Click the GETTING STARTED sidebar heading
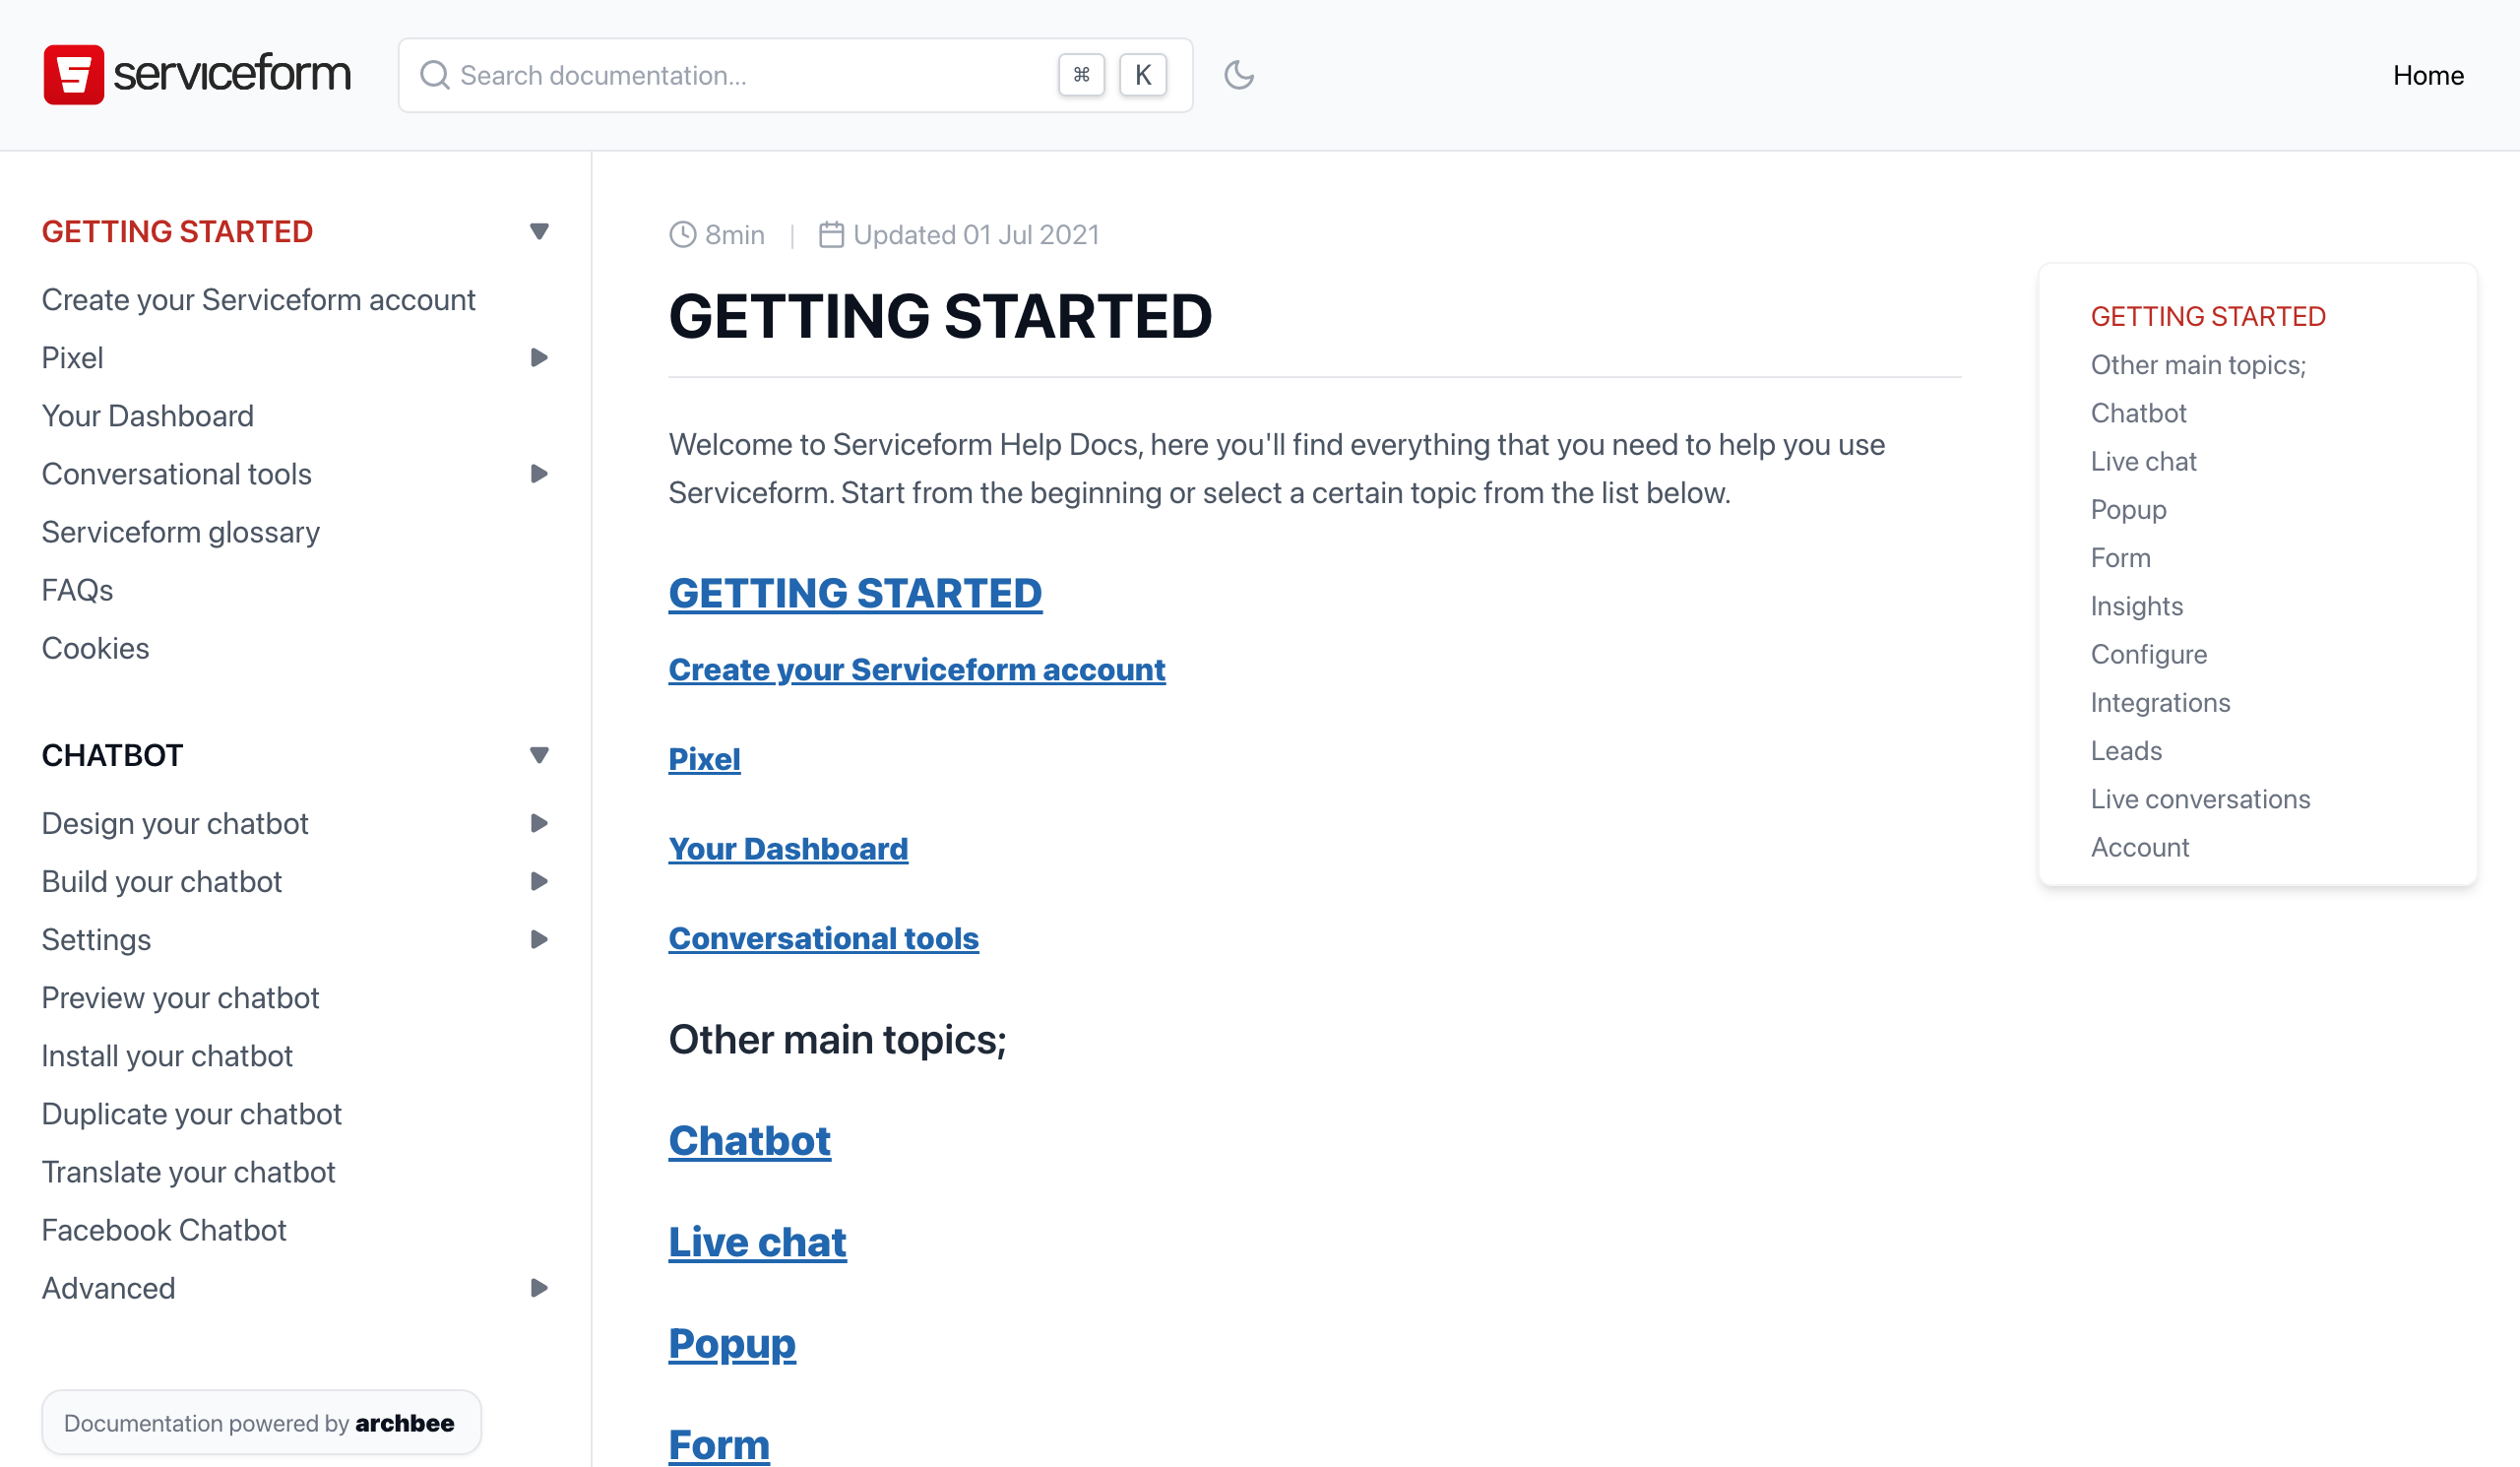The height and width of the screenshot is (1467, 2520). point(177,231)
